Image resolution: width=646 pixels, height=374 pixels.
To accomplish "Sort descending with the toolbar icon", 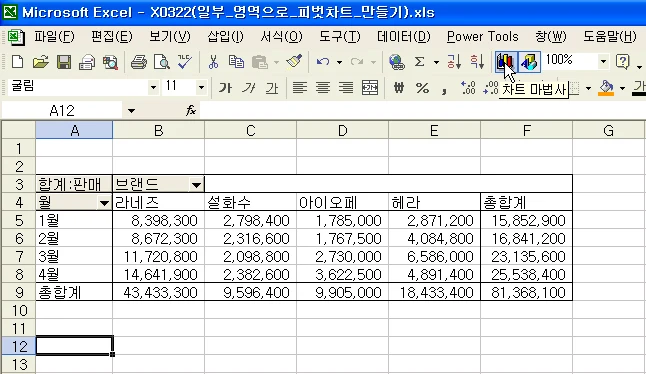I will tap(477, 62).
